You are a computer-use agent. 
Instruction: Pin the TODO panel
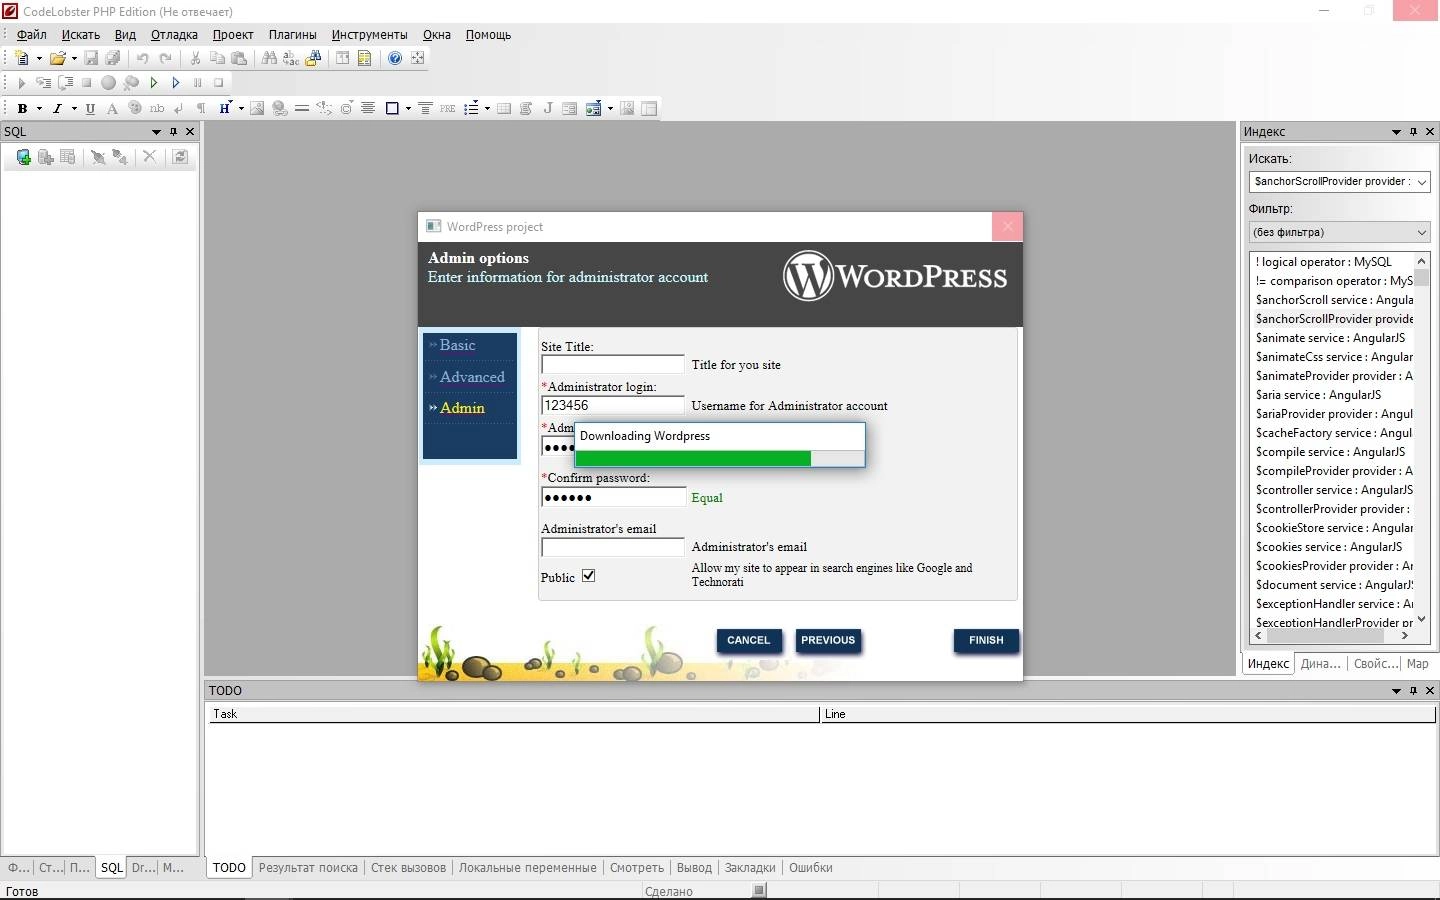[x=1413, y=691]
